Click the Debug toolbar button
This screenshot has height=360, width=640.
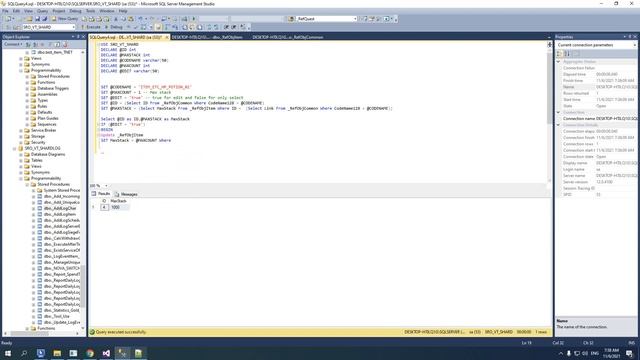114,27
